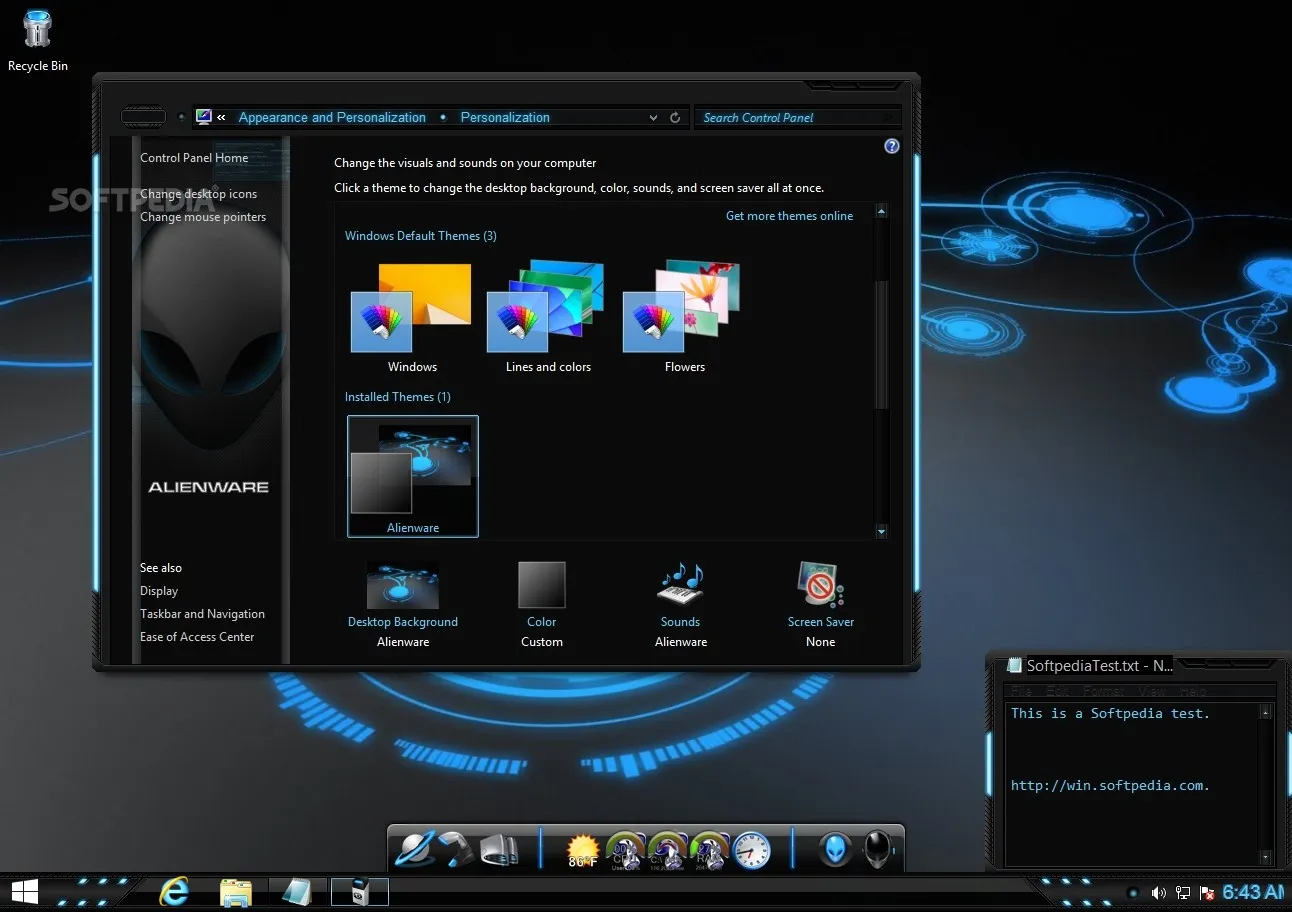
Task: Click the scrollbar down arrow in the themes list
Action: tap(881, 531)
